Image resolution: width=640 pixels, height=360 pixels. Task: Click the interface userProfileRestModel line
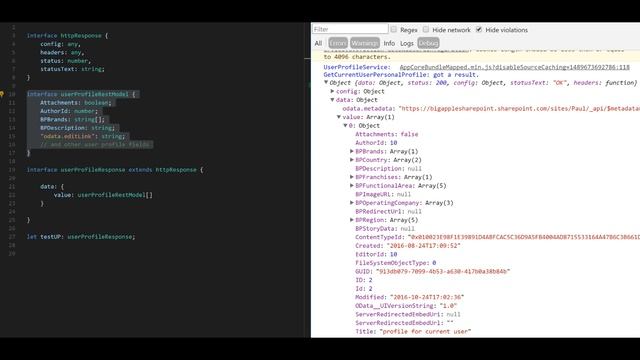pos(81,94)
